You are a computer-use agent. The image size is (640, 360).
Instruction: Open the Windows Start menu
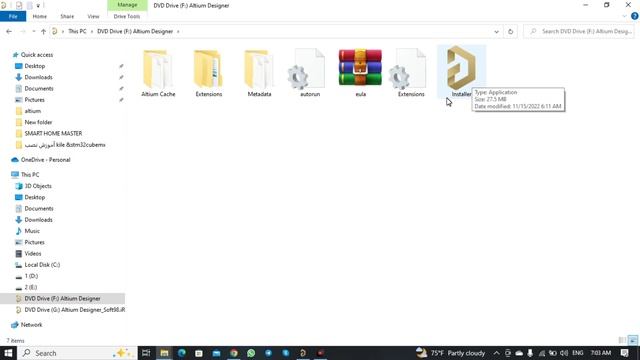coord(8,353)
